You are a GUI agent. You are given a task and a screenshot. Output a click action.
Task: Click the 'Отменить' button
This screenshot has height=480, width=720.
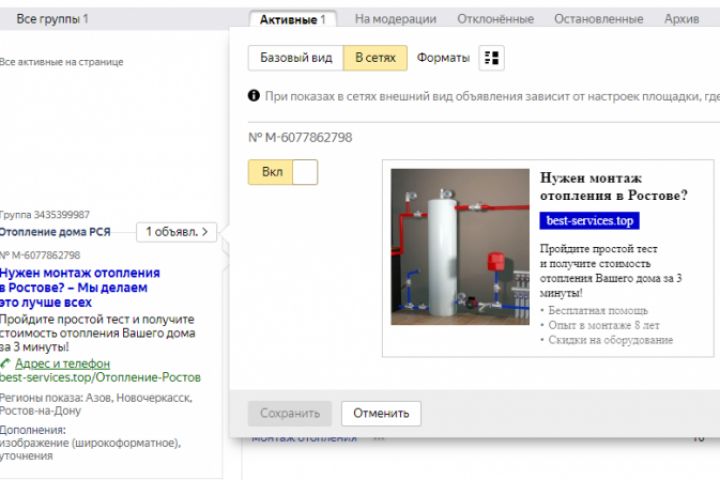[381, 413]
